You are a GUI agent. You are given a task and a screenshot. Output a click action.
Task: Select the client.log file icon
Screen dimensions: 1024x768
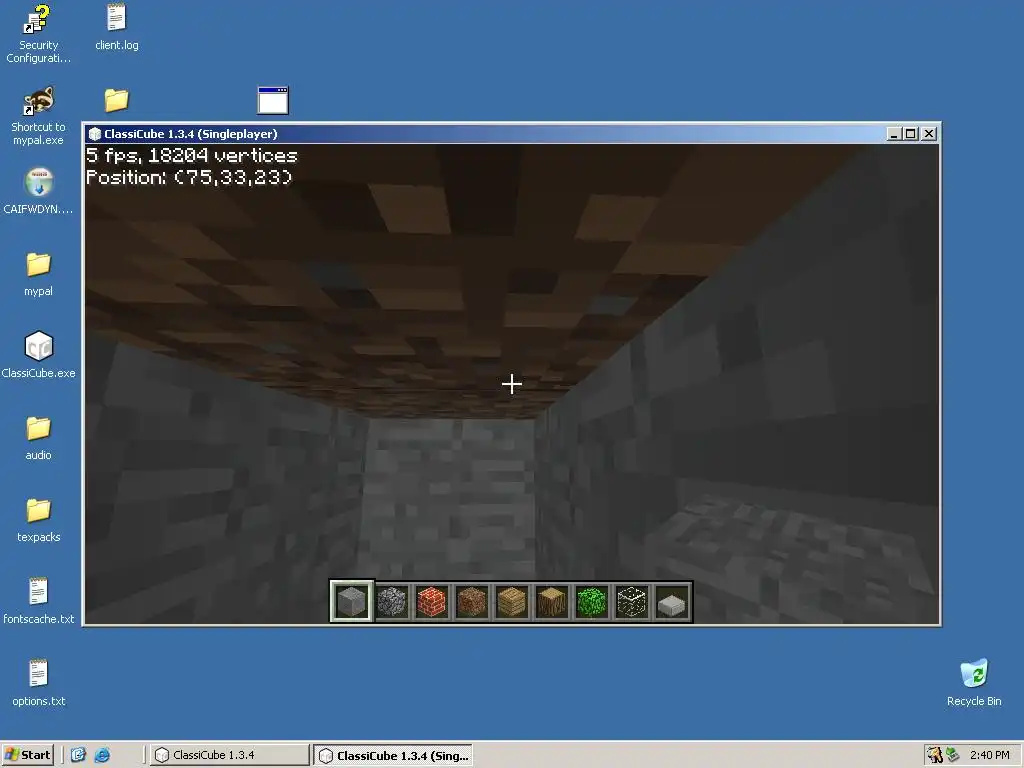pos(116,27)
